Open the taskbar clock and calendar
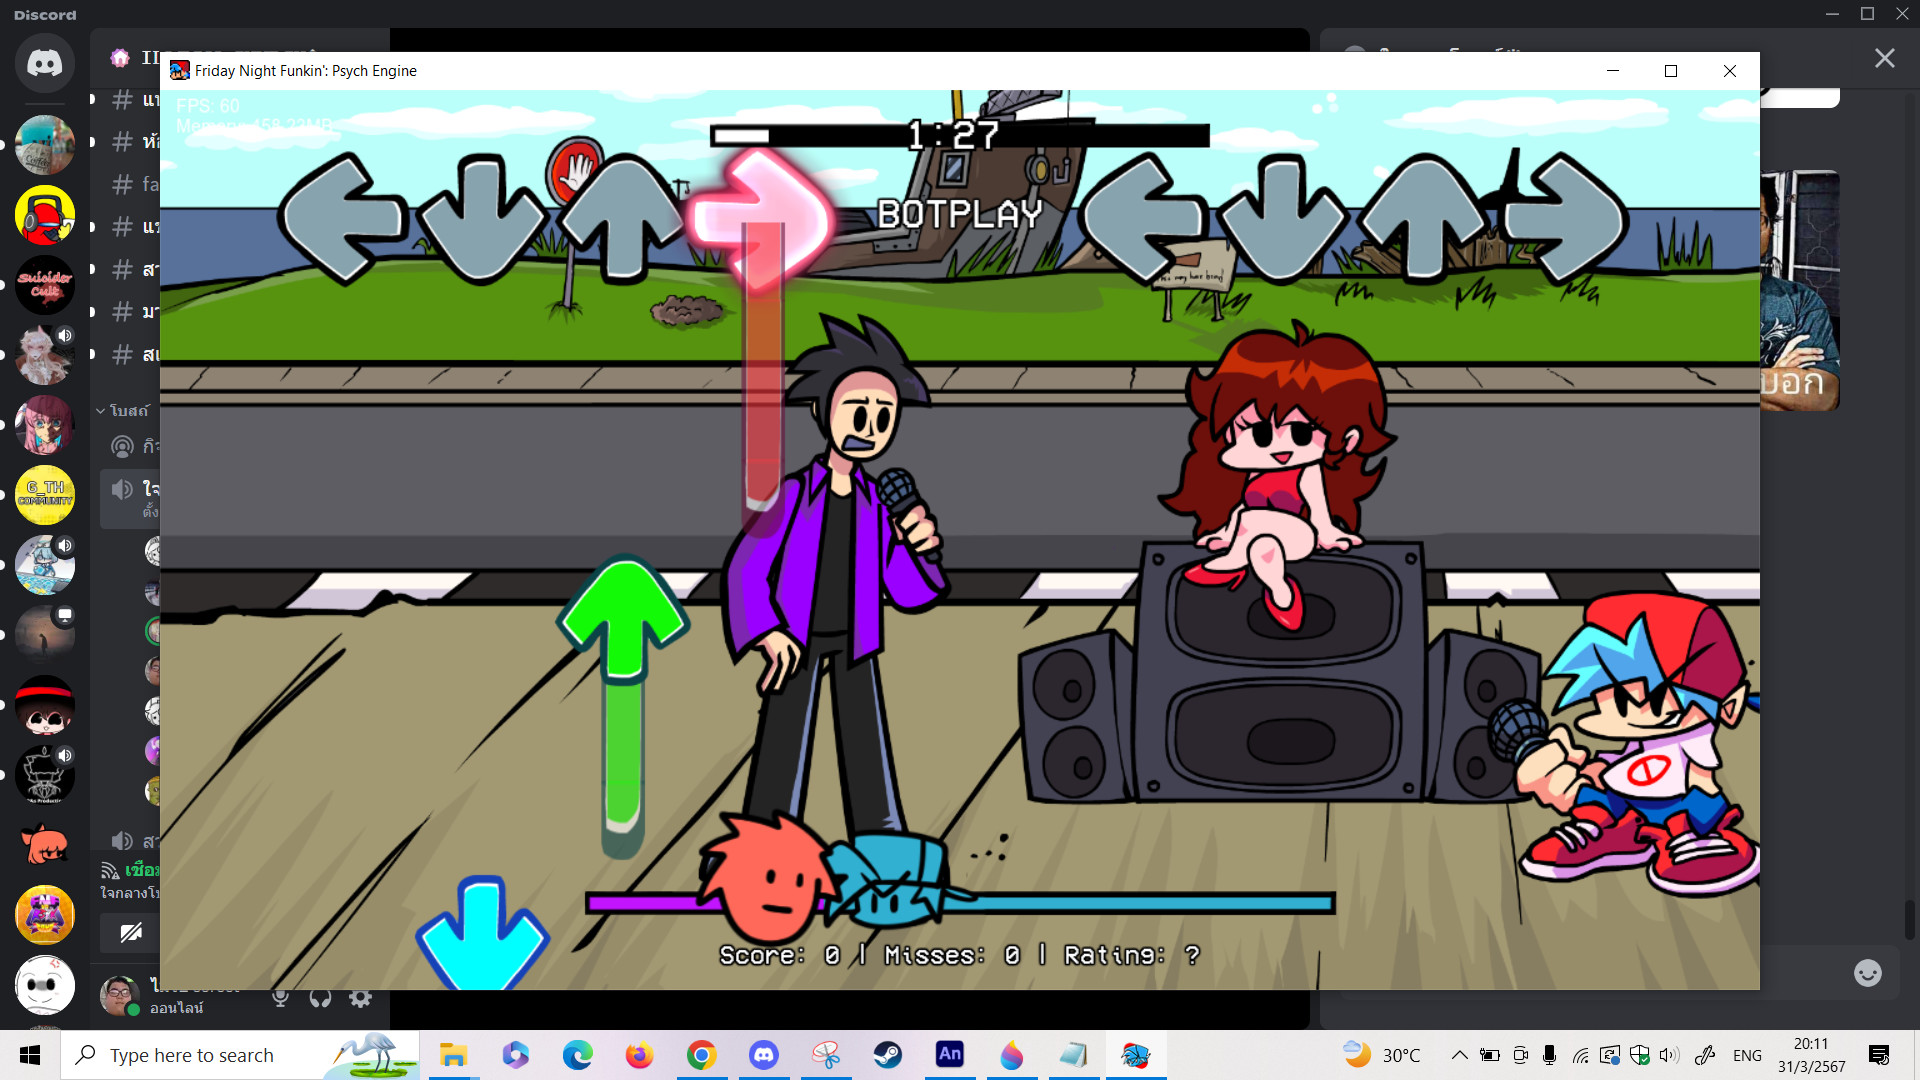 point(1811,1055)
